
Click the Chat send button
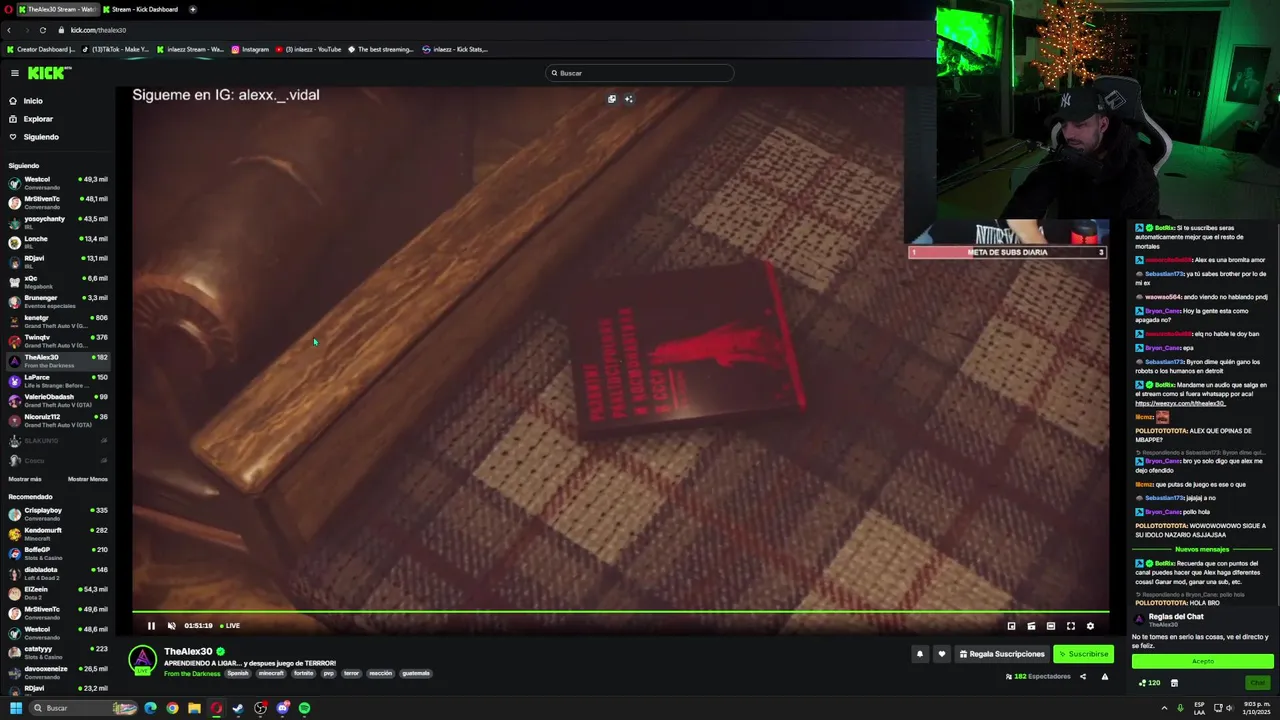[x=1258, y=683]
